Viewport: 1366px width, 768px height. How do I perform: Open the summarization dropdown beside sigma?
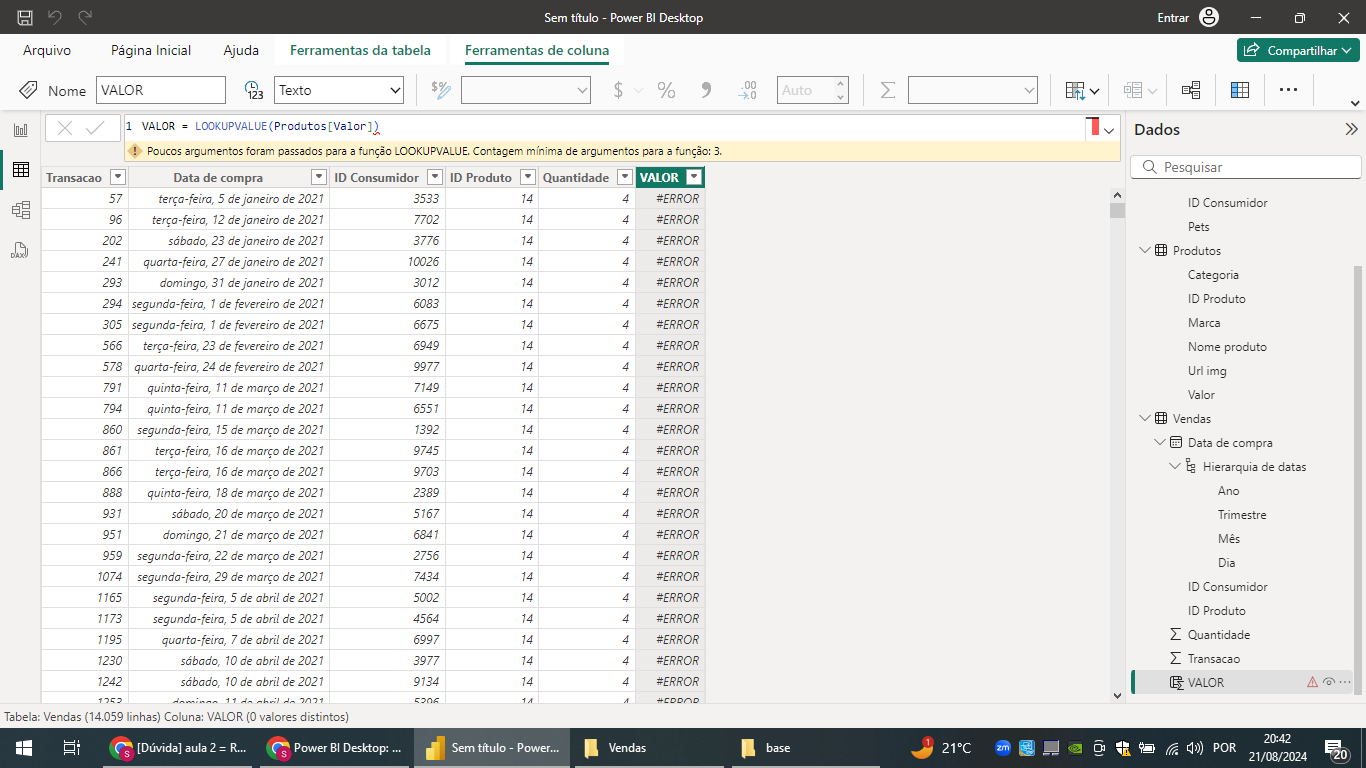point(973,90)
